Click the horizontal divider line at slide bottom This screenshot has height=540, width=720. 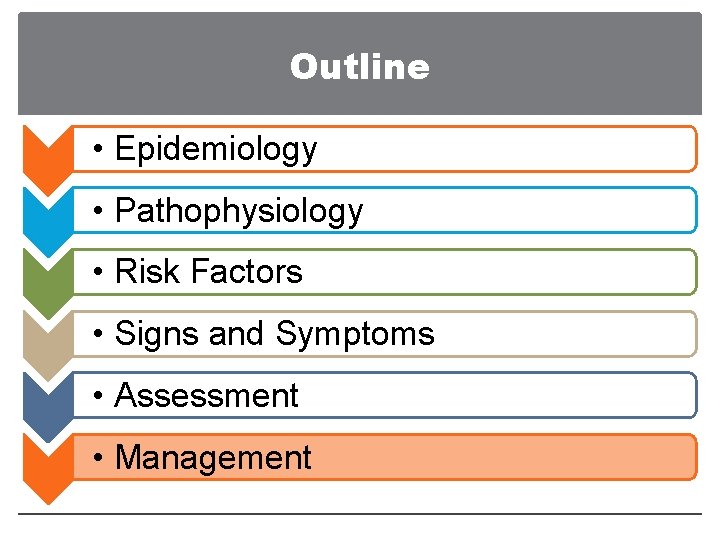(x=360, y=514)
